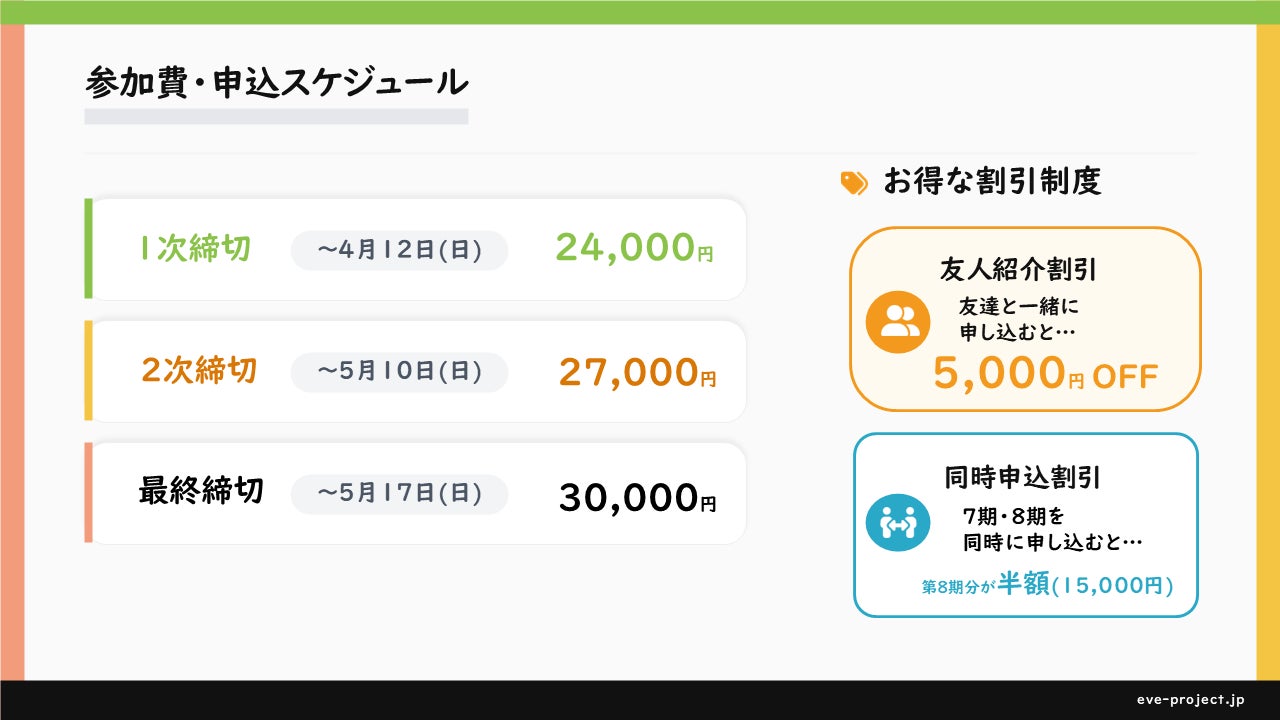Click the ~5月17日(日) date pill

399,494
